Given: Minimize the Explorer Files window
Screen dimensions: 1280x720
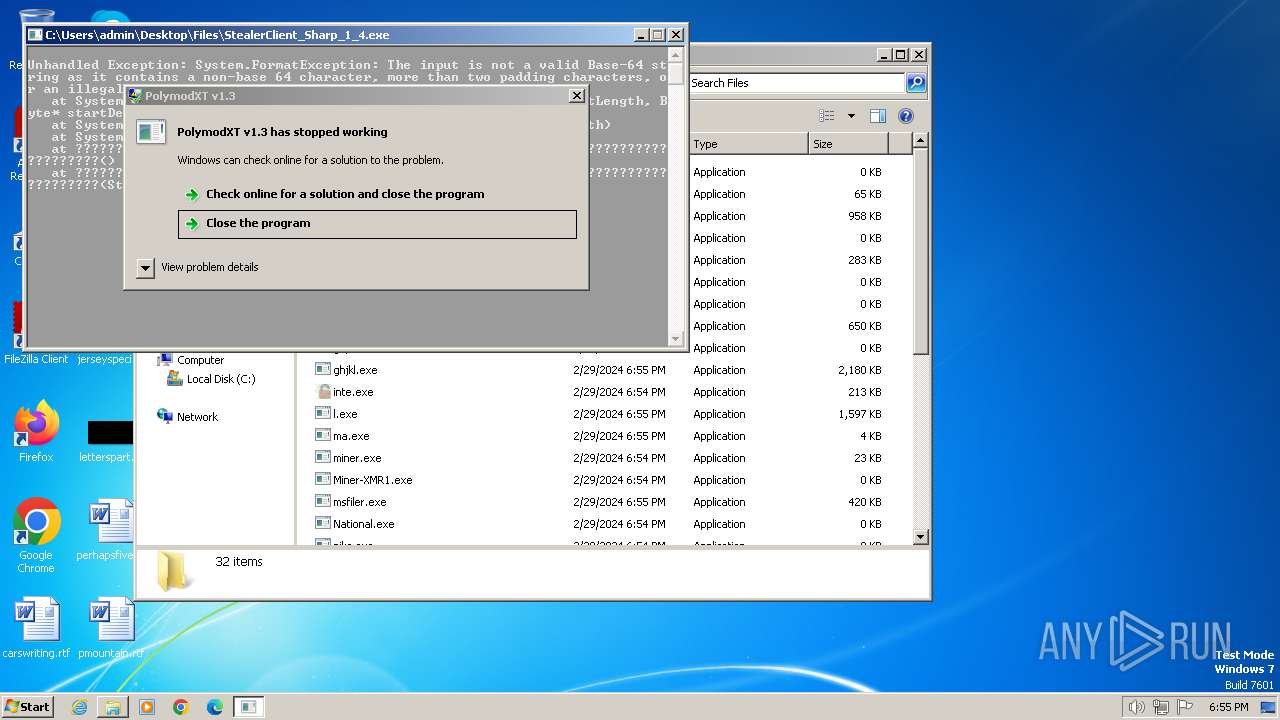Looking at the screenshot, I should click(x=883, y=55).
